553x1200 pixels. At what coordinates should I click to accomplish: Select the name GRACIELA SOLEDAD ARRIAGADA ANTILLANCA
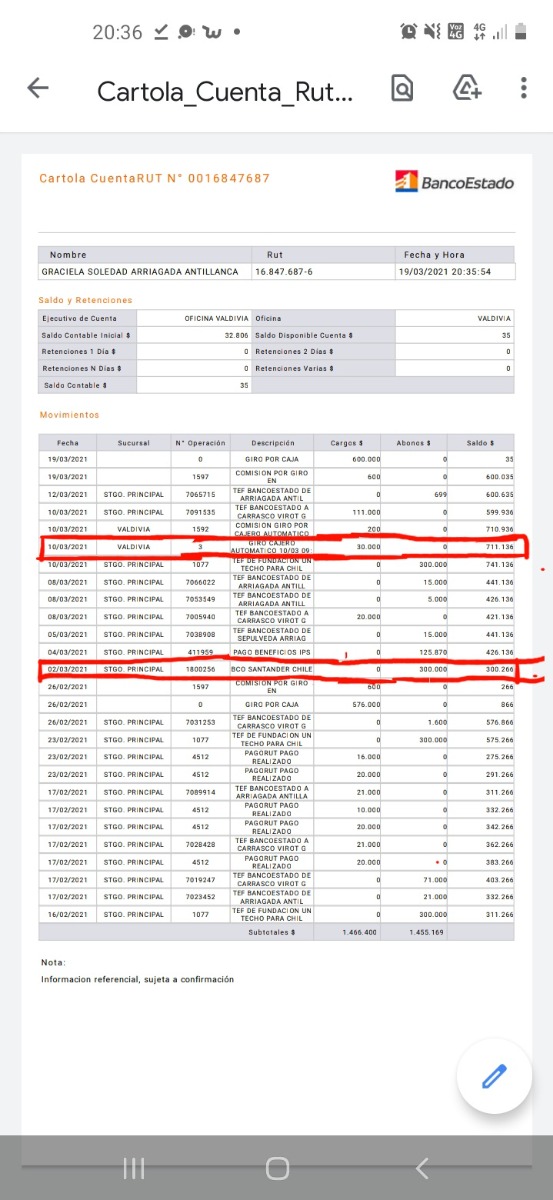(140, 271)
